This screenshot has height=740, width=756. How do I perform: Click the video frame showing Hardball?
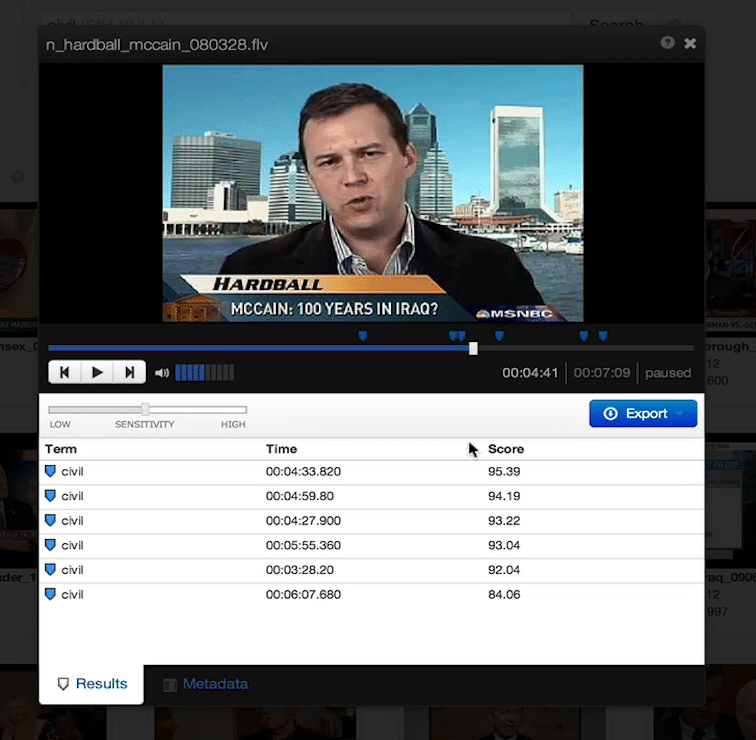pos(373,193)
